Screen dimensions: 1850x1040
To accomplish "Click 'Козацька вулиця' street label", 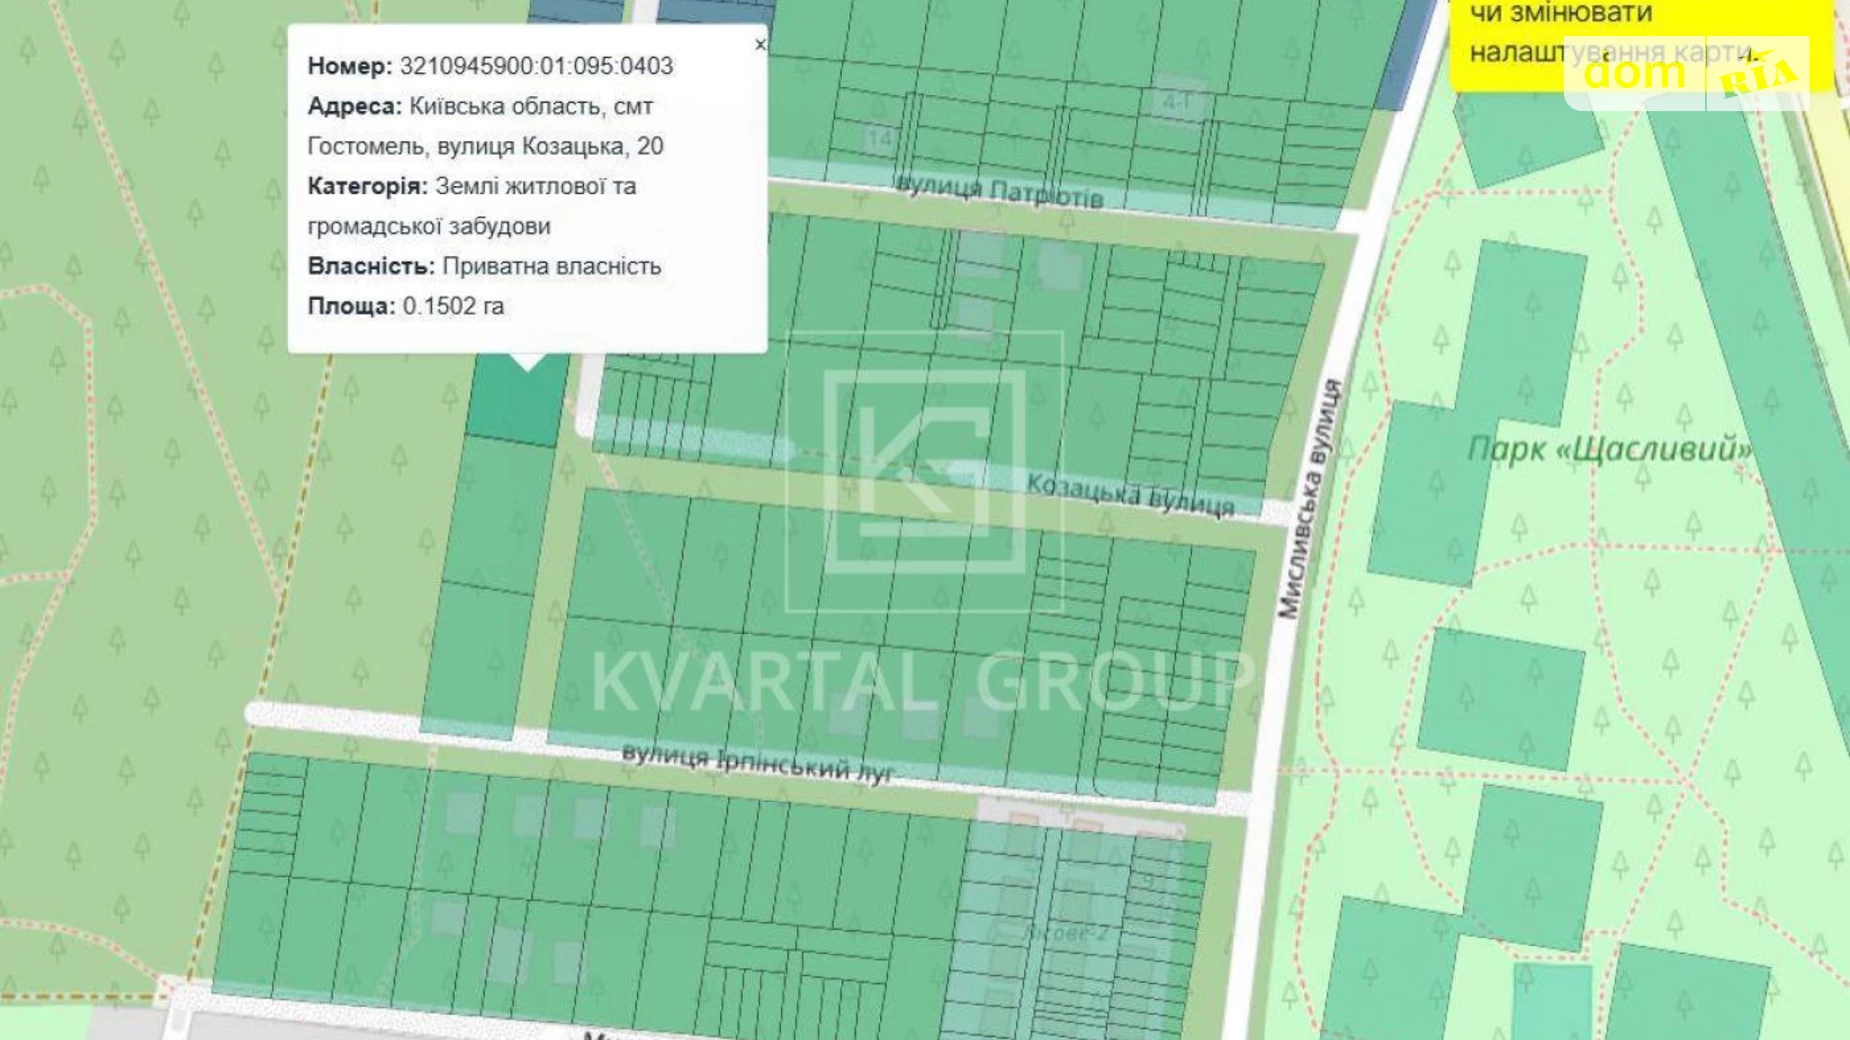I will [x=1130, y=495].
